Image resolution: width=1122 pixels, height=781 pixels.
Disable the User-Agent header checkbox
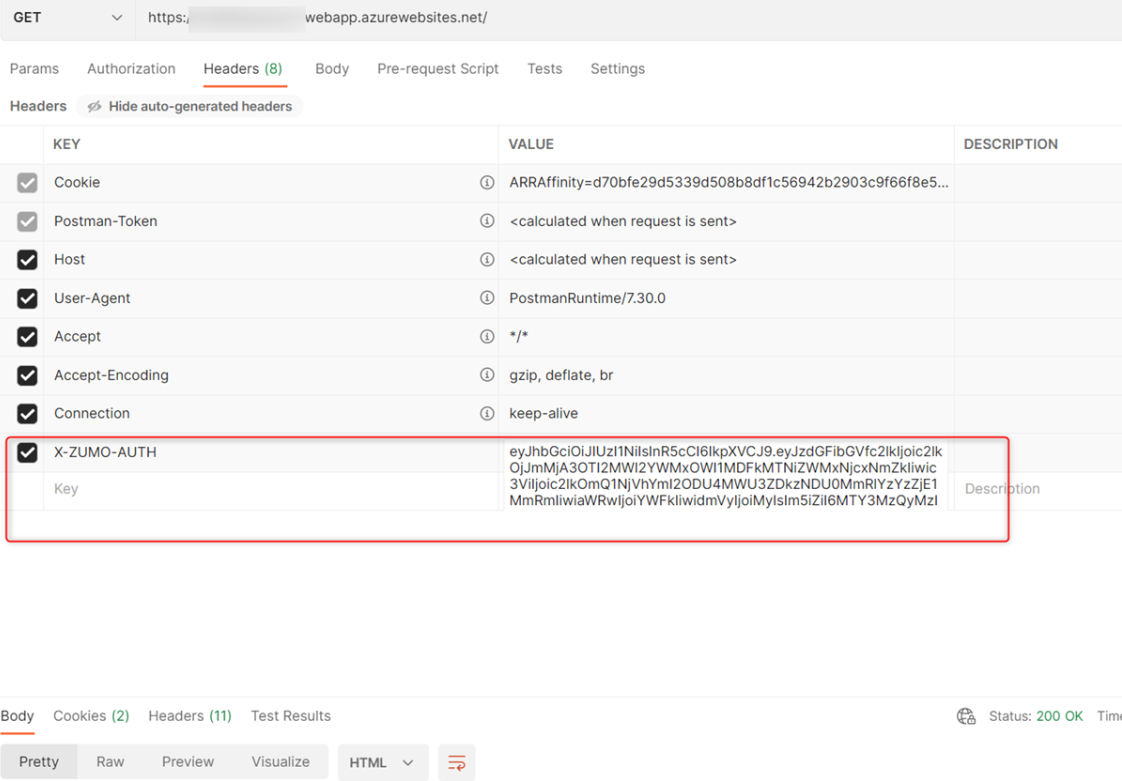(27, 298)
